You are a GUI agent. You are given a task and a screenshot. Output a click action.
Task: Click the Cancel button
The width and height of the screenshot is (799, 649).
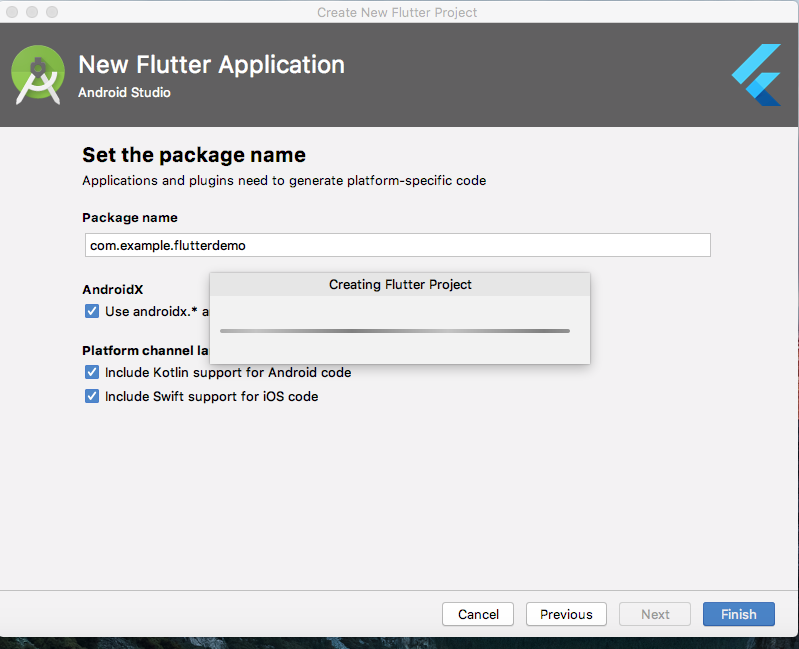tap(478, 614)
